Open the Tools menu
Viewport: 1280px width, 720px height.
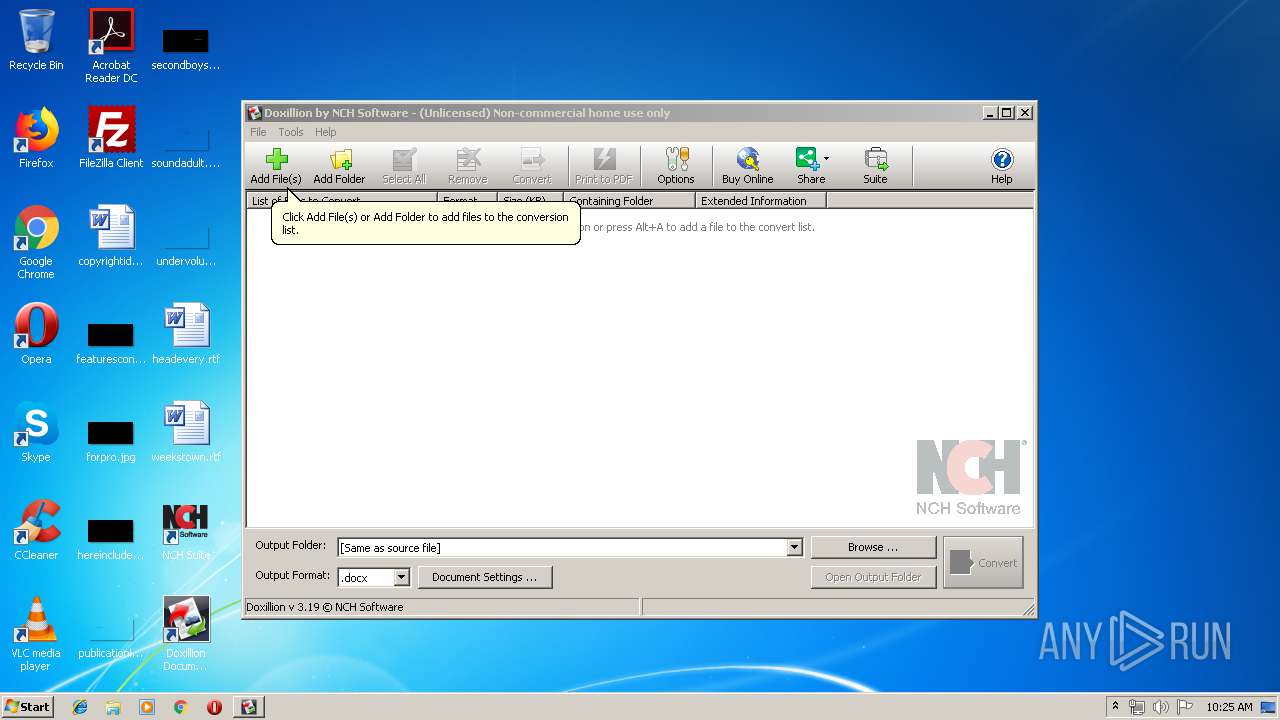click(291, 132)
